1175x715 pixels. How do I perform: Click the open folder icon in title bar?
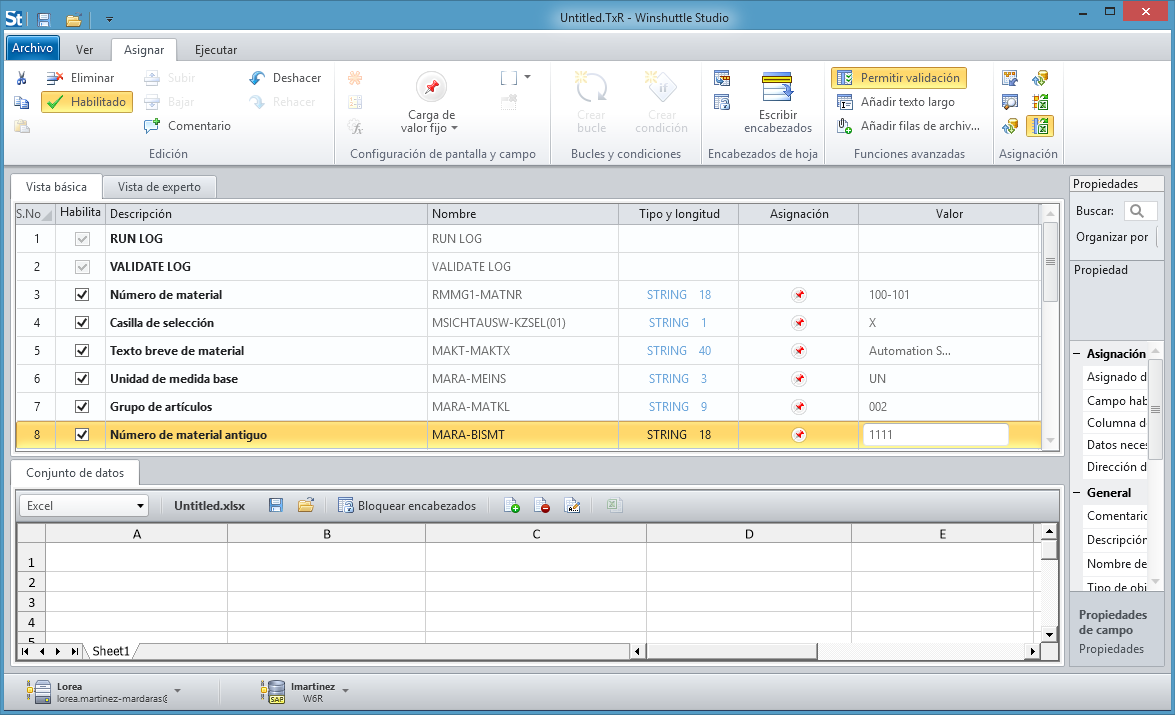pos(73,18)
